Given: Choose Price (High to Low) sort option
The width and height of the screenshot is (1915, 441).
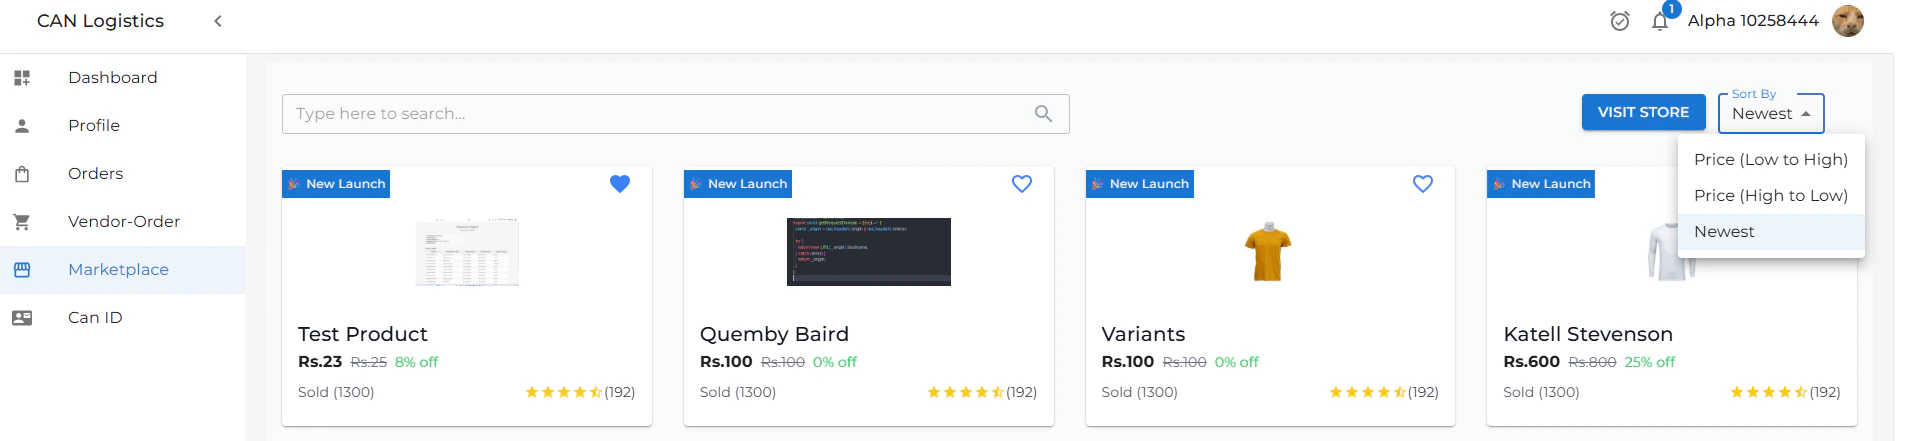Looking at the screenshot, I should point(1771,196).
